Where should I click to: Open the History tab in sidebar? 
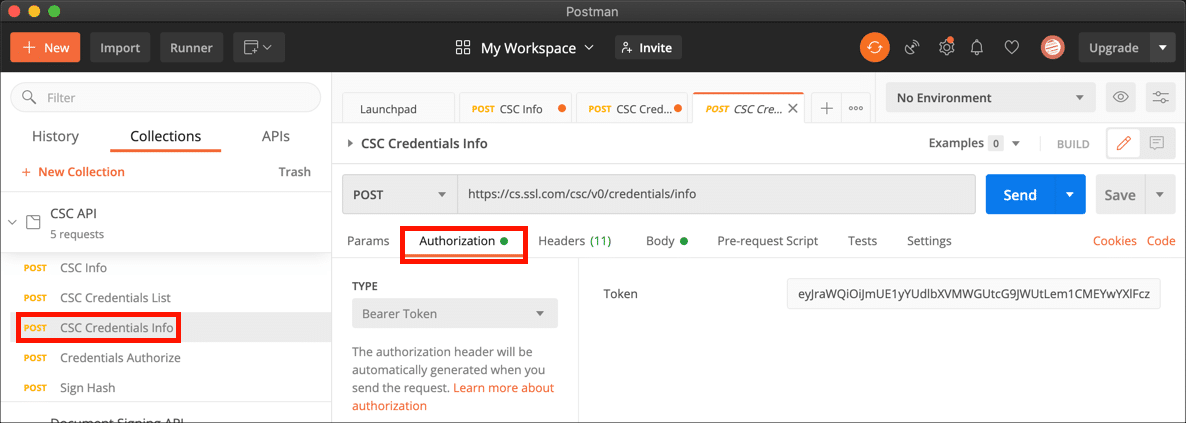point(55,137)
